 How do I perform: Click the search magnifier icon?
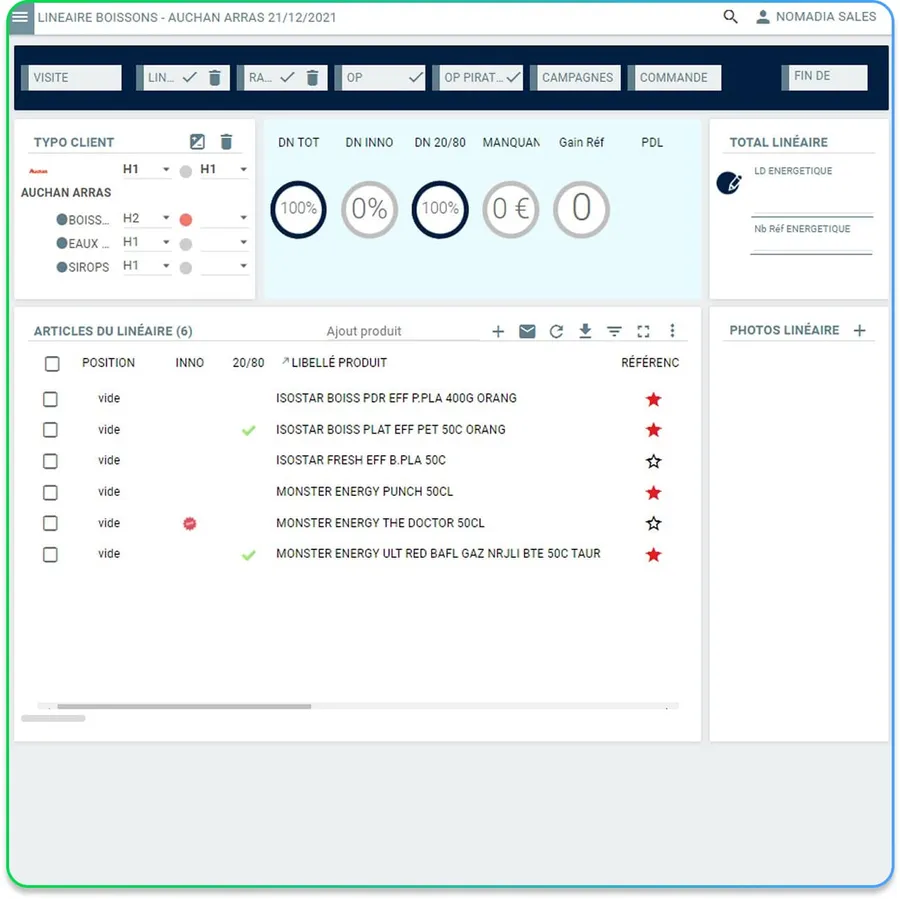click(730, 17)
